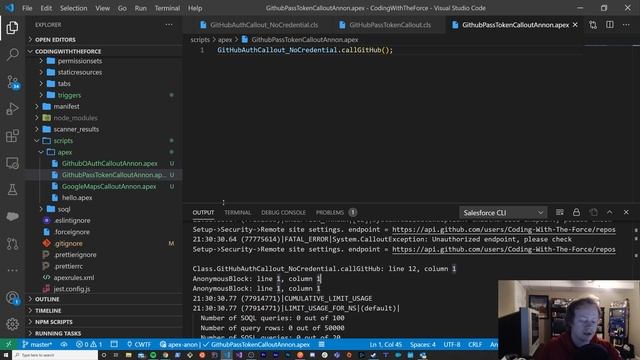
Task: Switch to the Terminal panel tab
Action: [237, 212]
